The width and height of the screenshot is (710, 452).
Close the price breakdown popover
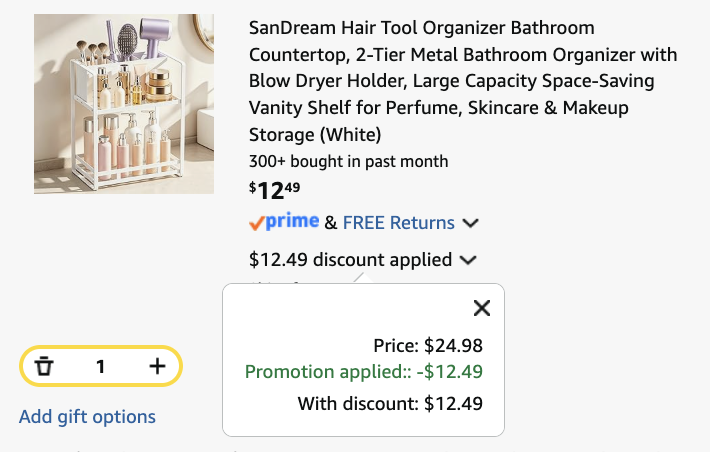(x=482, y=308)
